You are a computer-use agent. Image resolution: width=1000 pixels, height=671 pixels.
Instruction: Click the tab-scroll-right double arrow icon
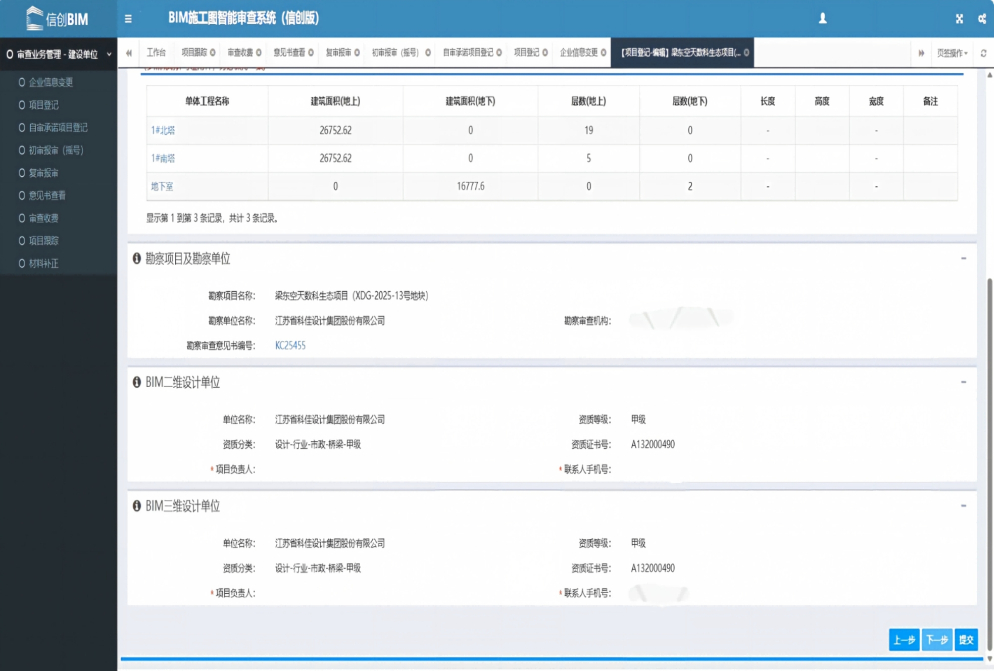pos(921,53)
